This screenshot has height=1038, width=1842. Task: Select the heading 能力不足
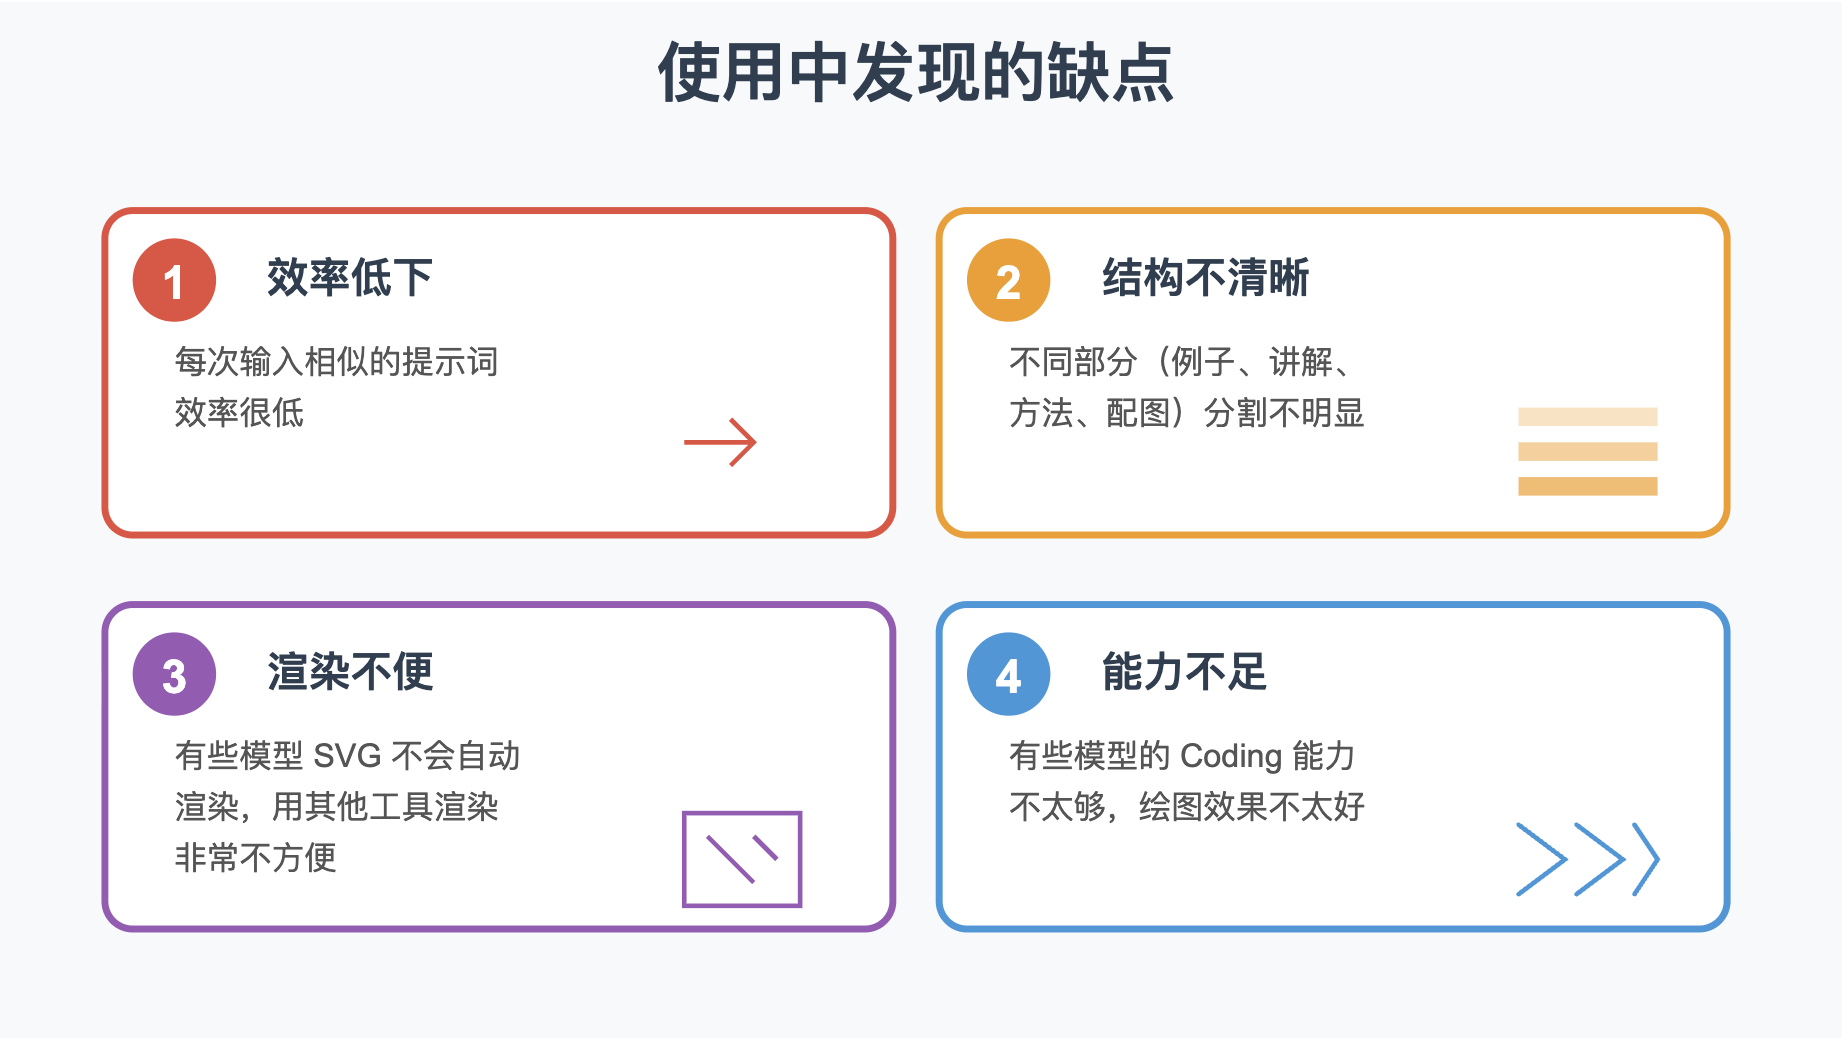[1184, 672]
